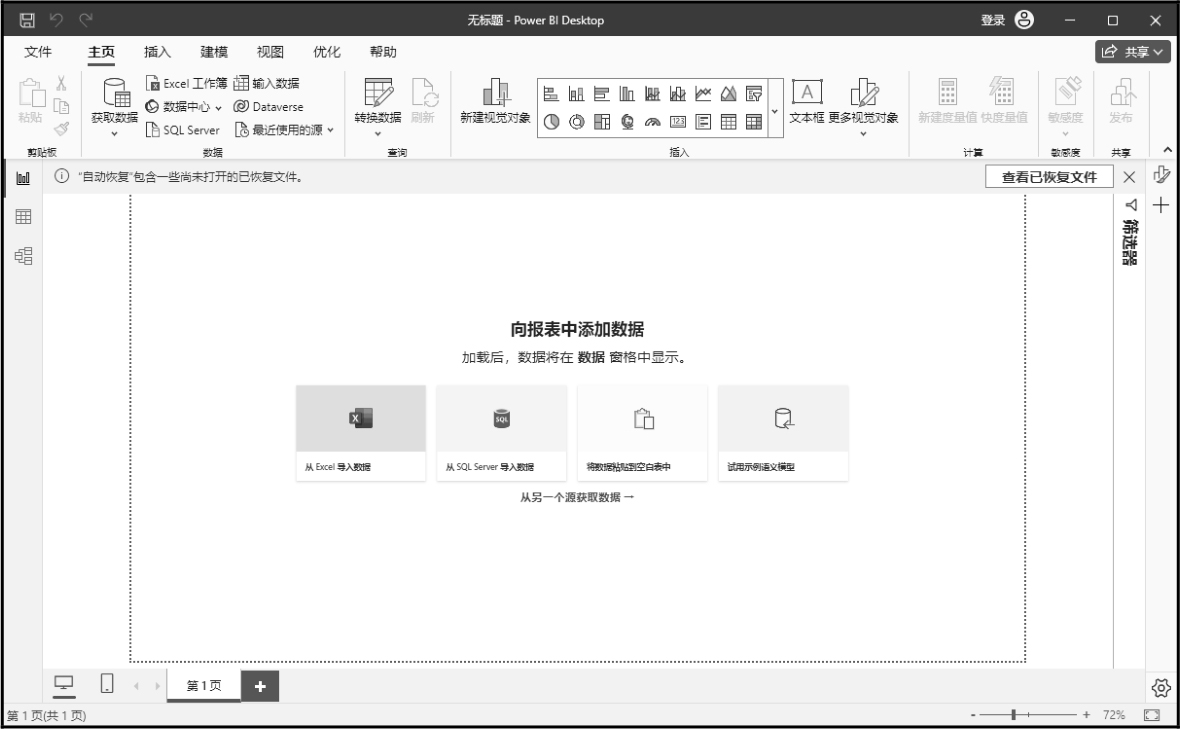Viewport: 1180px width, 729px height.
Task: Insert a line chart visual
Action: [703, 93]
